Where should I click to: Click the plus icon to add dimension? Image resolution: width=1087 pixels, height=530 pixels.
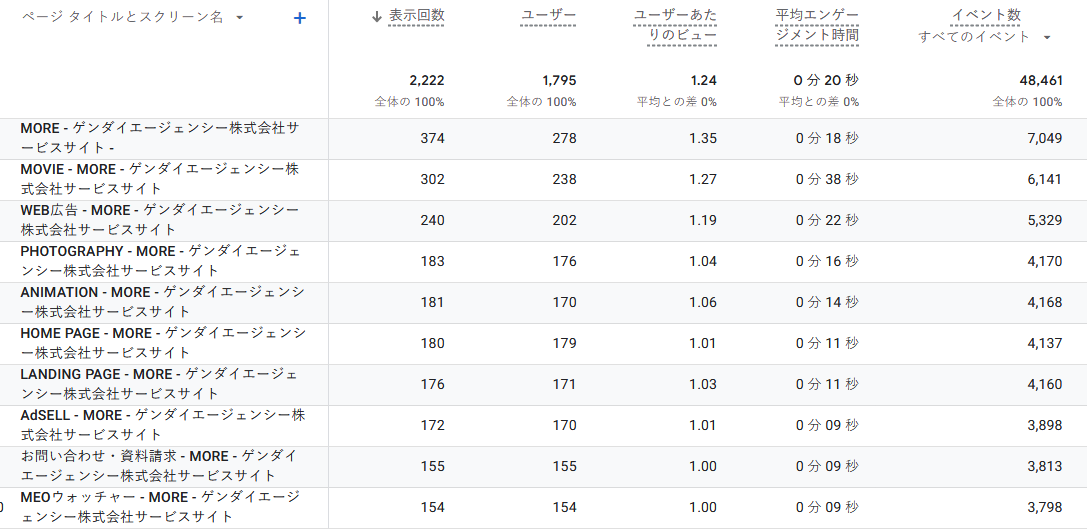pyautogui.click(x=300, y=18)
